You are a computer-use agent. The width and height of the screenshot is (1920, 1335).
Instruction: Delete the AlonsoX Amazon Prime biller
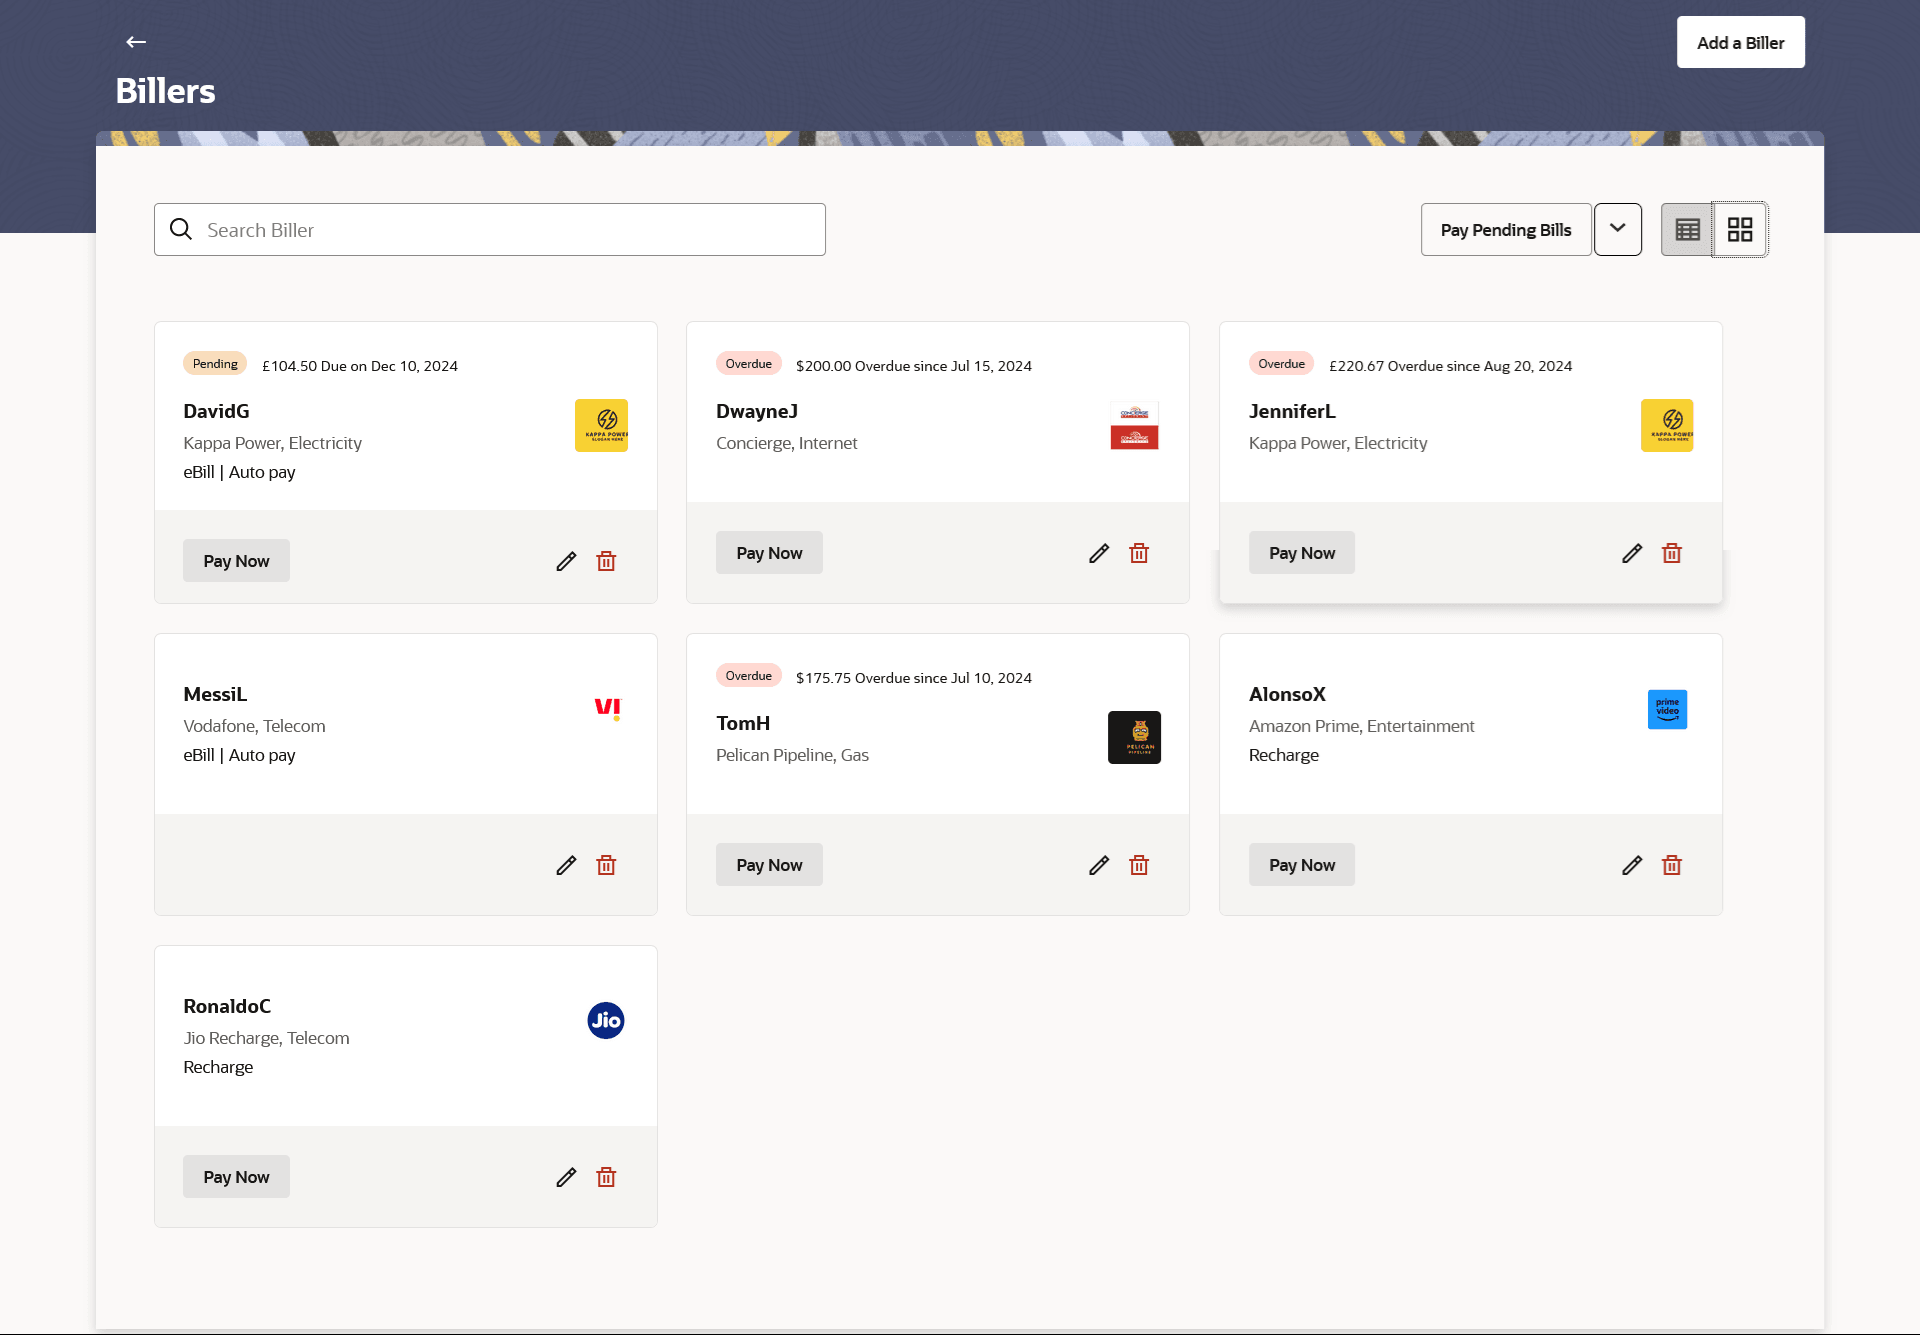click(x=1672, y=865)
